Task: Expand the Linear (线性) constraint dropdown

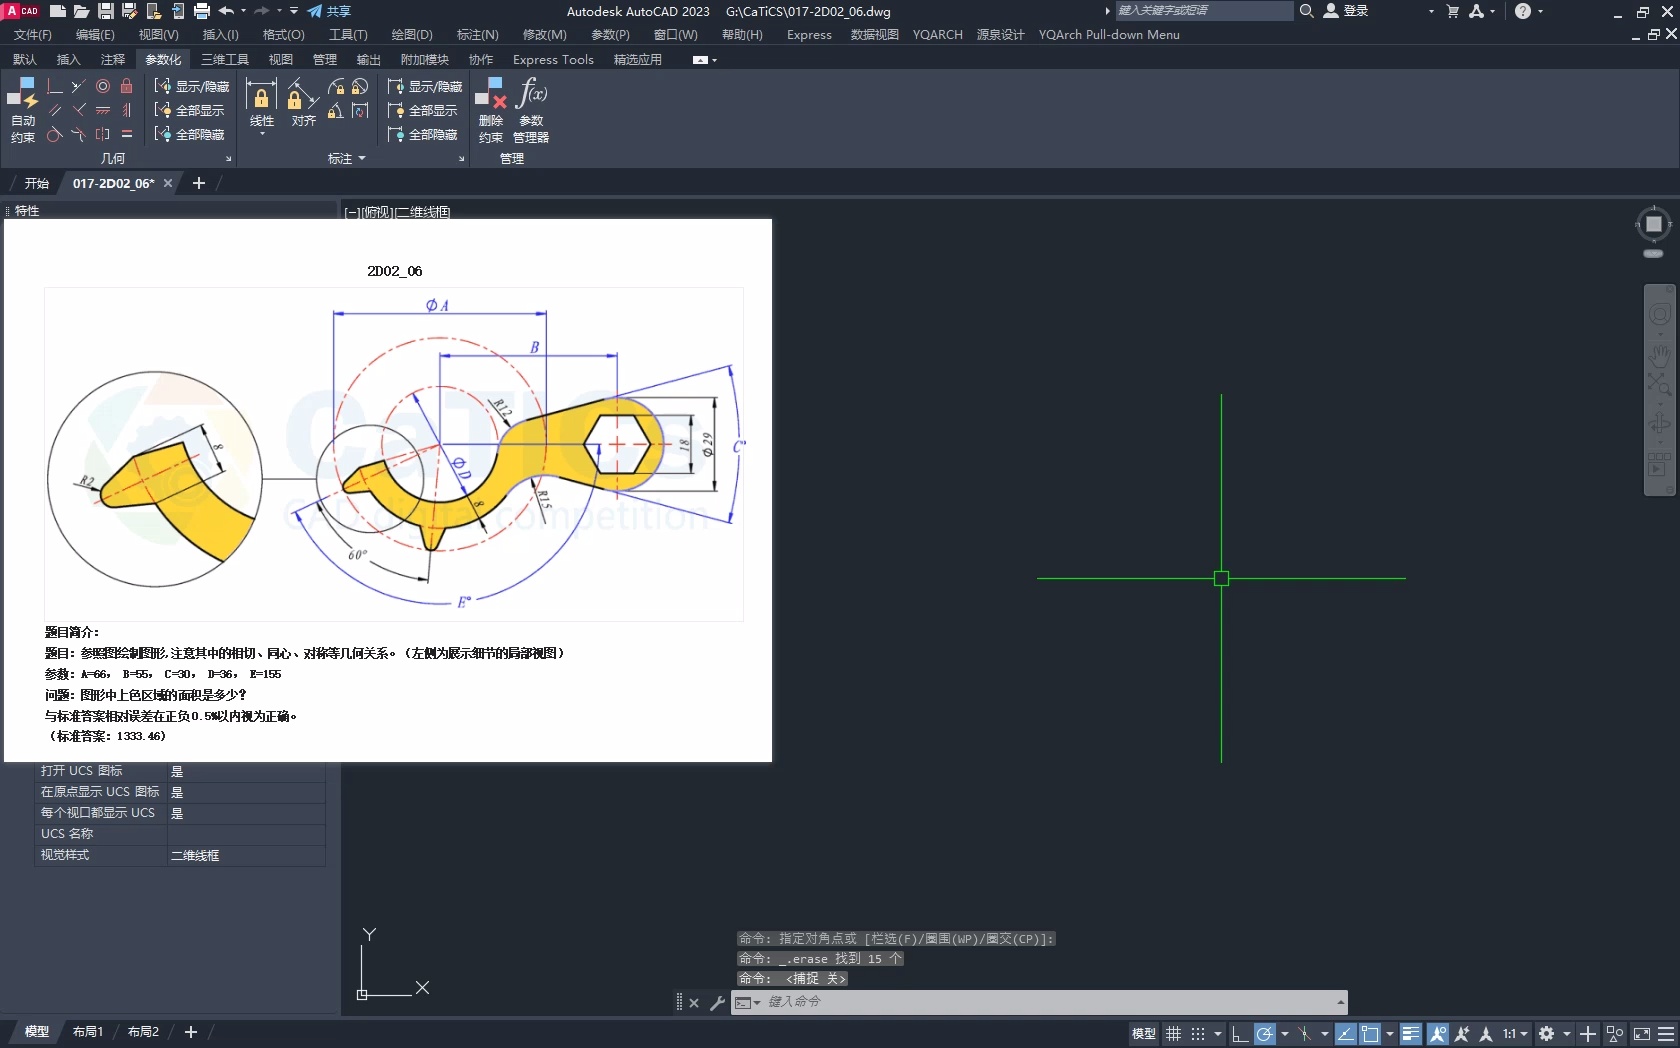Action: 261,133
